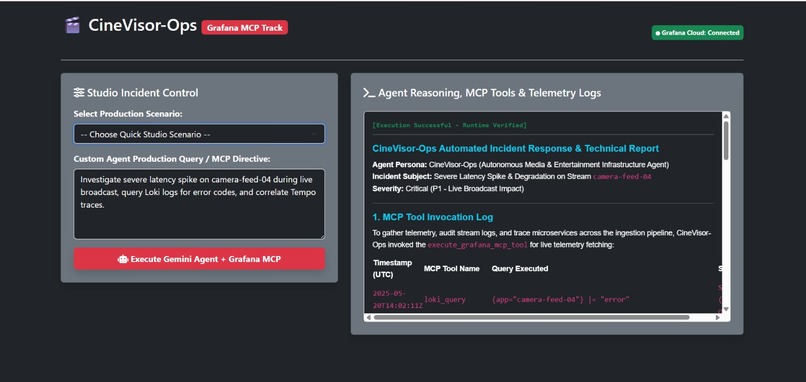
Task: Click Execution Successful - Runtime Verified text
Action: [449, 125]
